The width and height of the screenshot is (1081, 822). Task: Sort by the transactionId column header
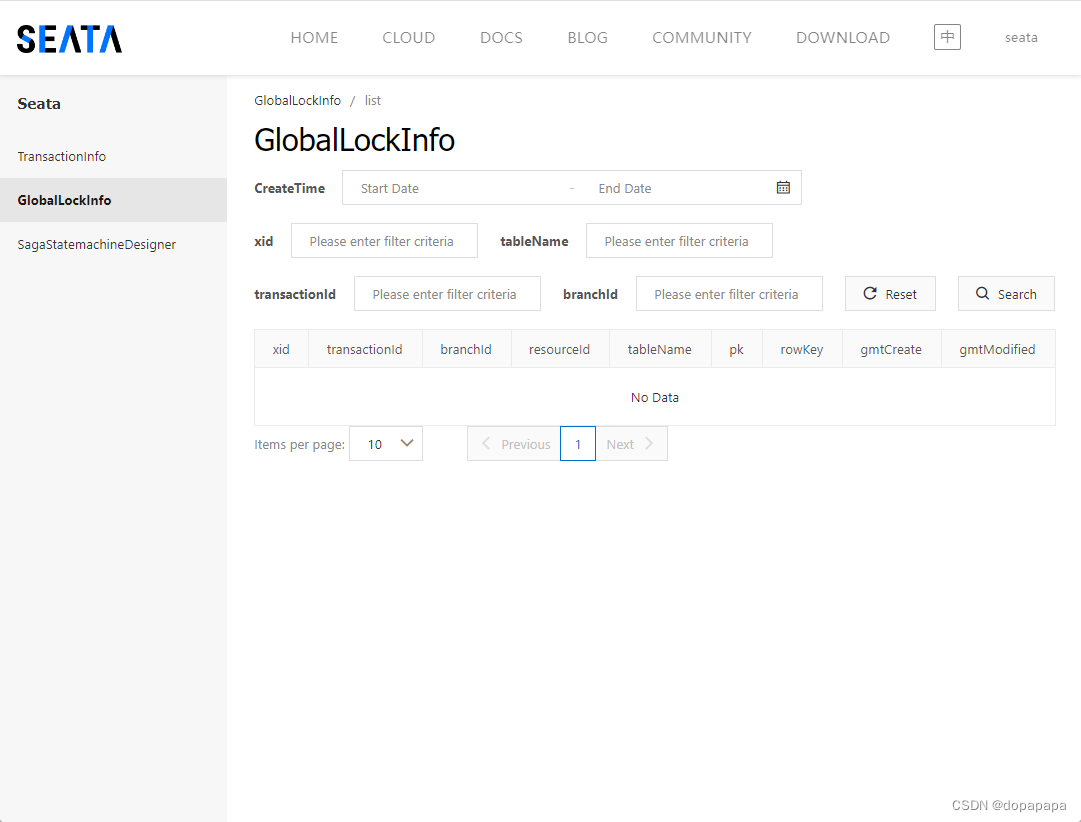(x=365, y=349)
